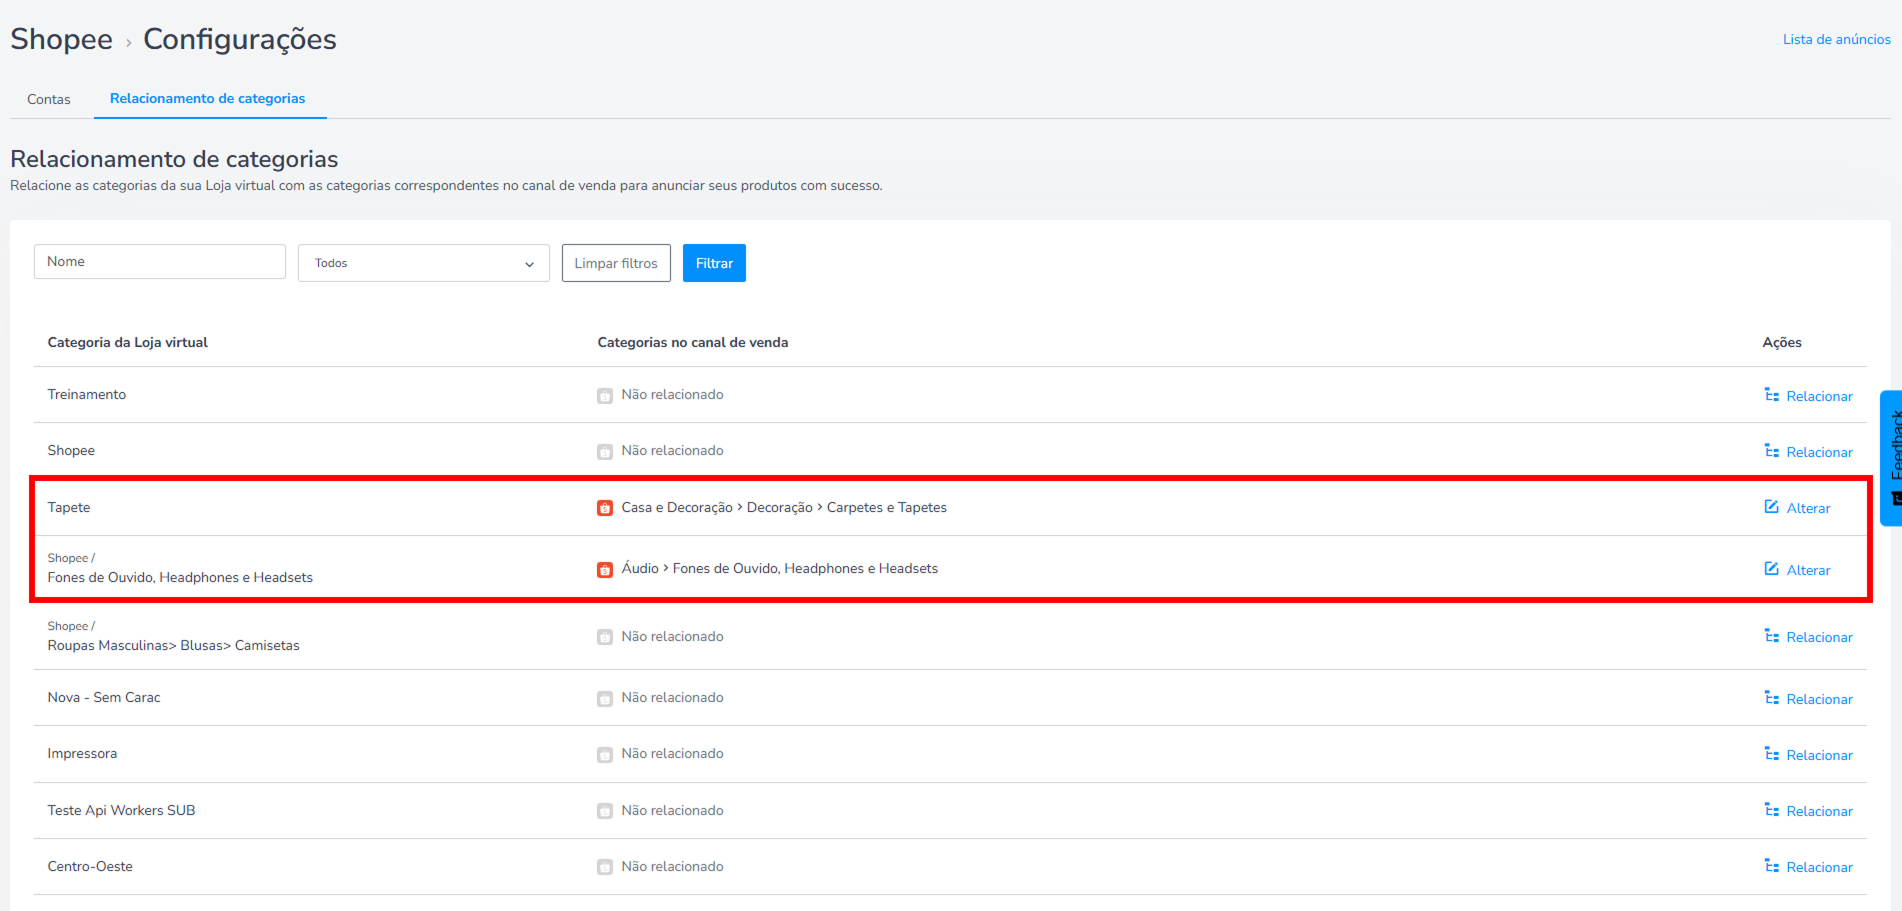Go to Shopee via the breadcrumb title
The image size is (1902, 911).
(61, 39)
